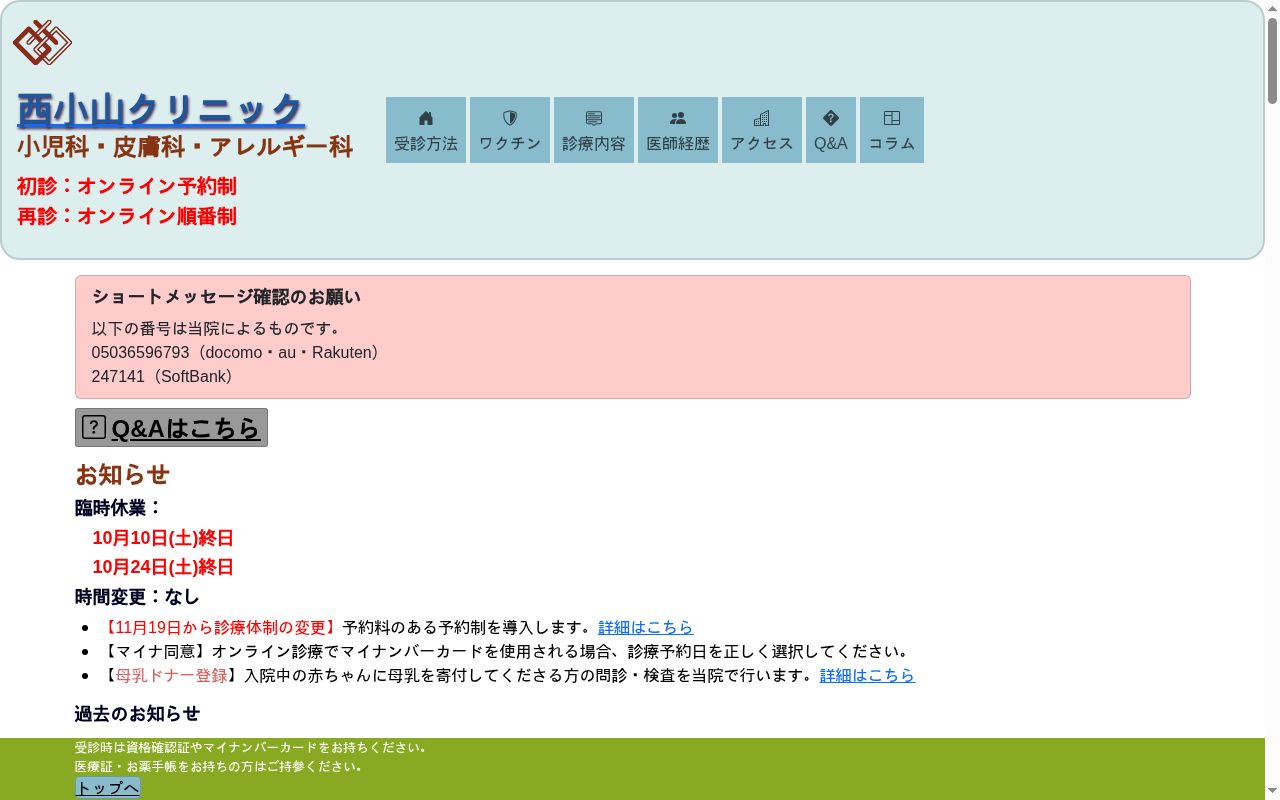Click the 05036596793 phone number line
The height and width of the screenshot is (800, 1280).
[237, 352]
